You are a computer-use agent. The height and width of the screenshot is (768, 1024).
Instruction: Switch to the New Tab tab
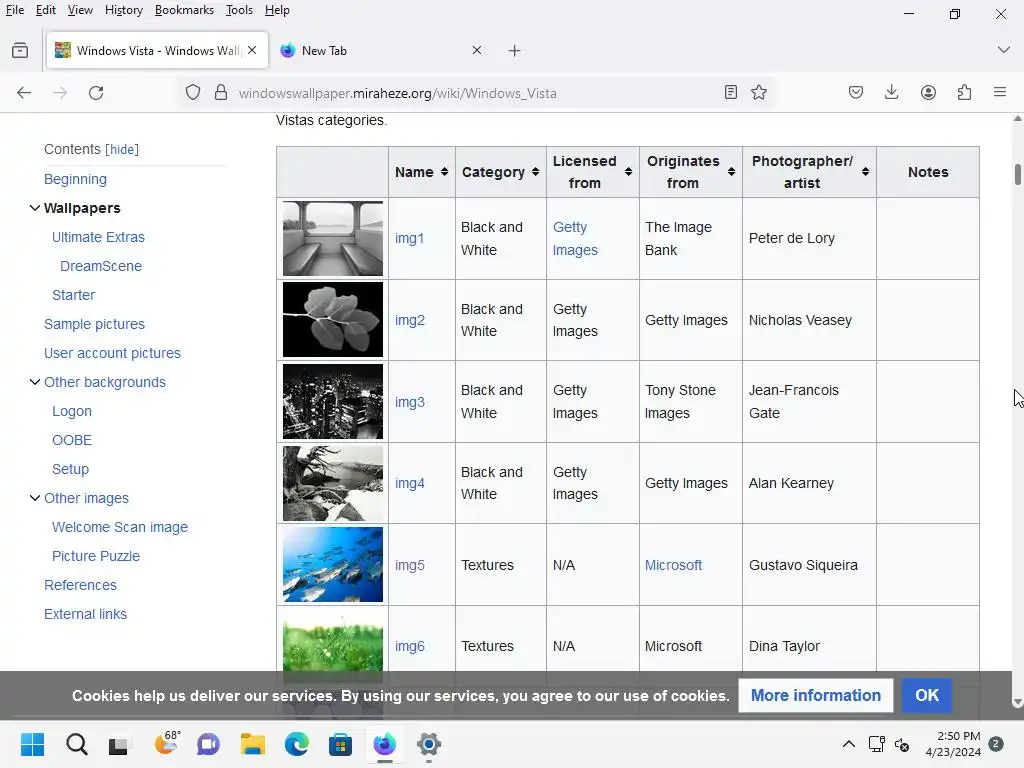[x=379, y=50]
